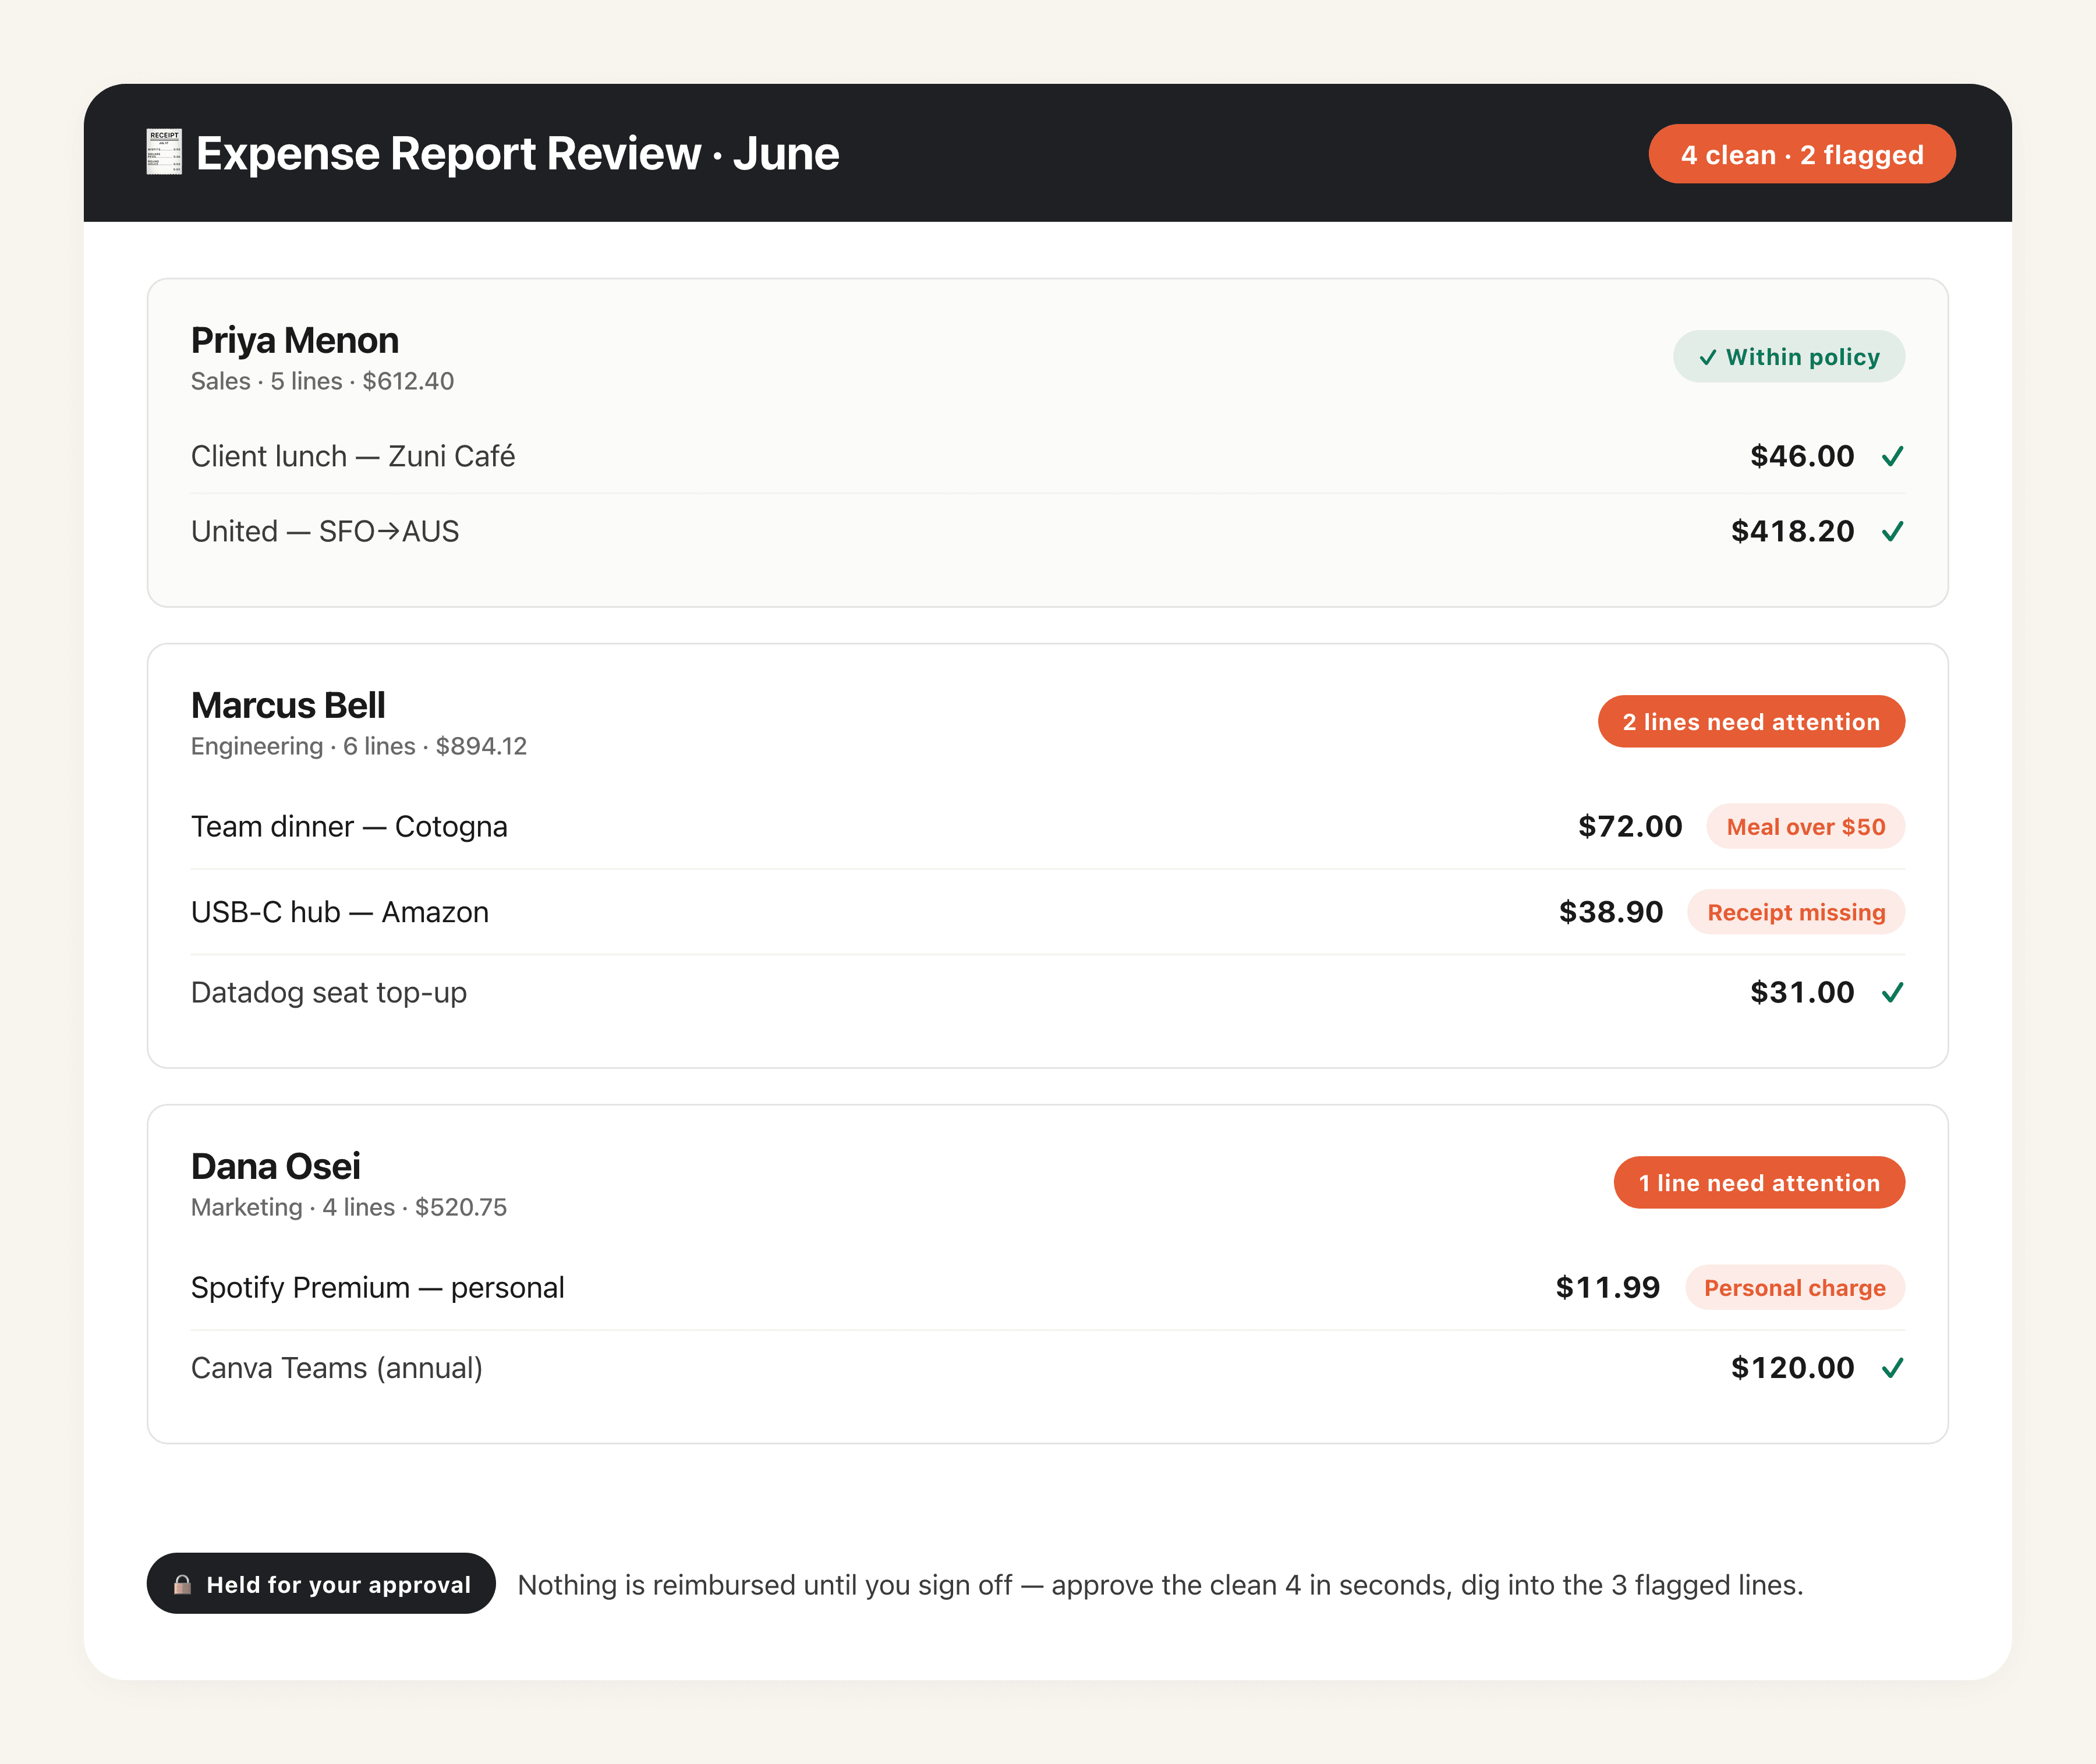Image resolution: width=2096 pixels, height=1764 pixels.
Task: Click the checkmark icon inside Within policy badge
Action: point(1708,357)
